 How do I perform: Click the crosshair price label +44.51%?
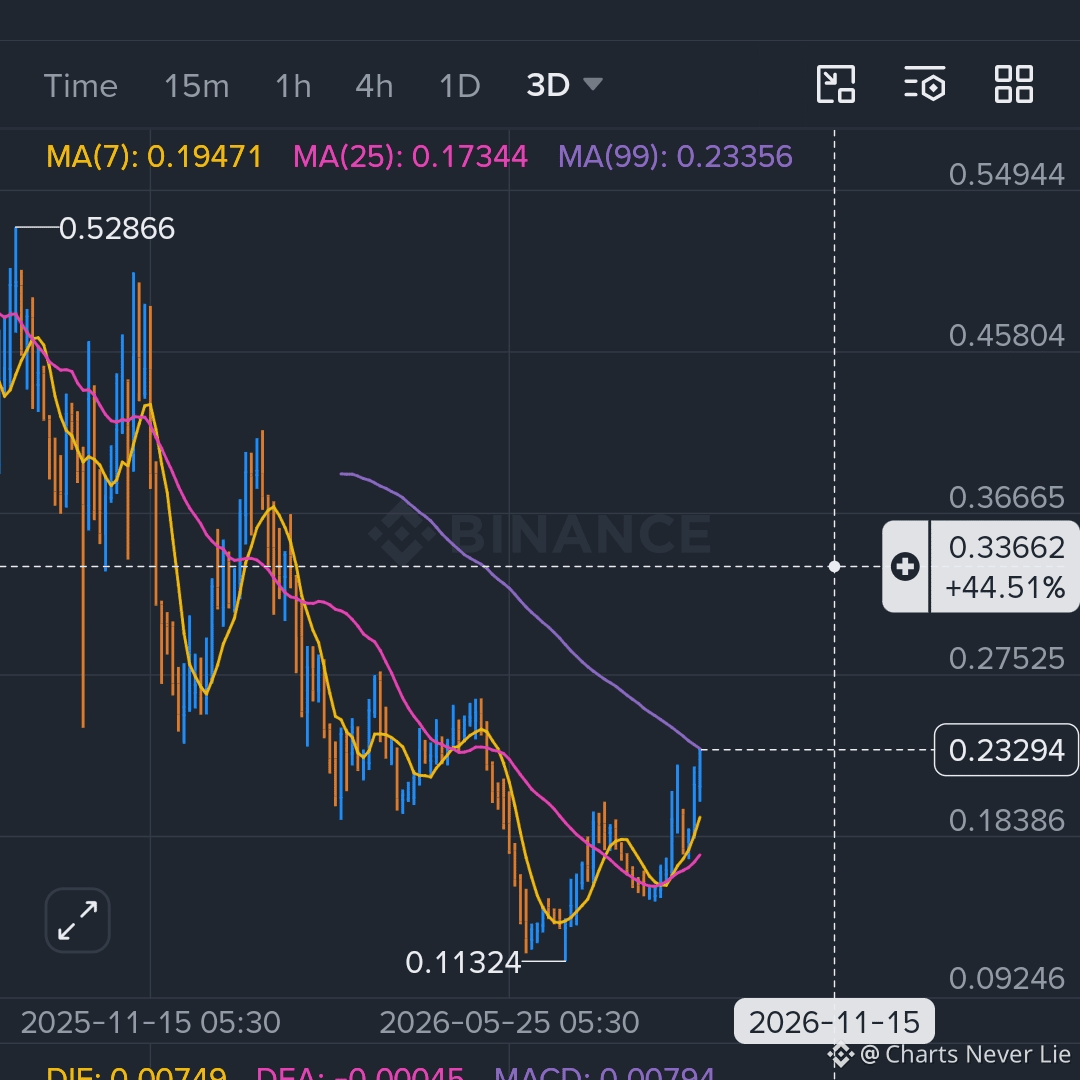1005,588
